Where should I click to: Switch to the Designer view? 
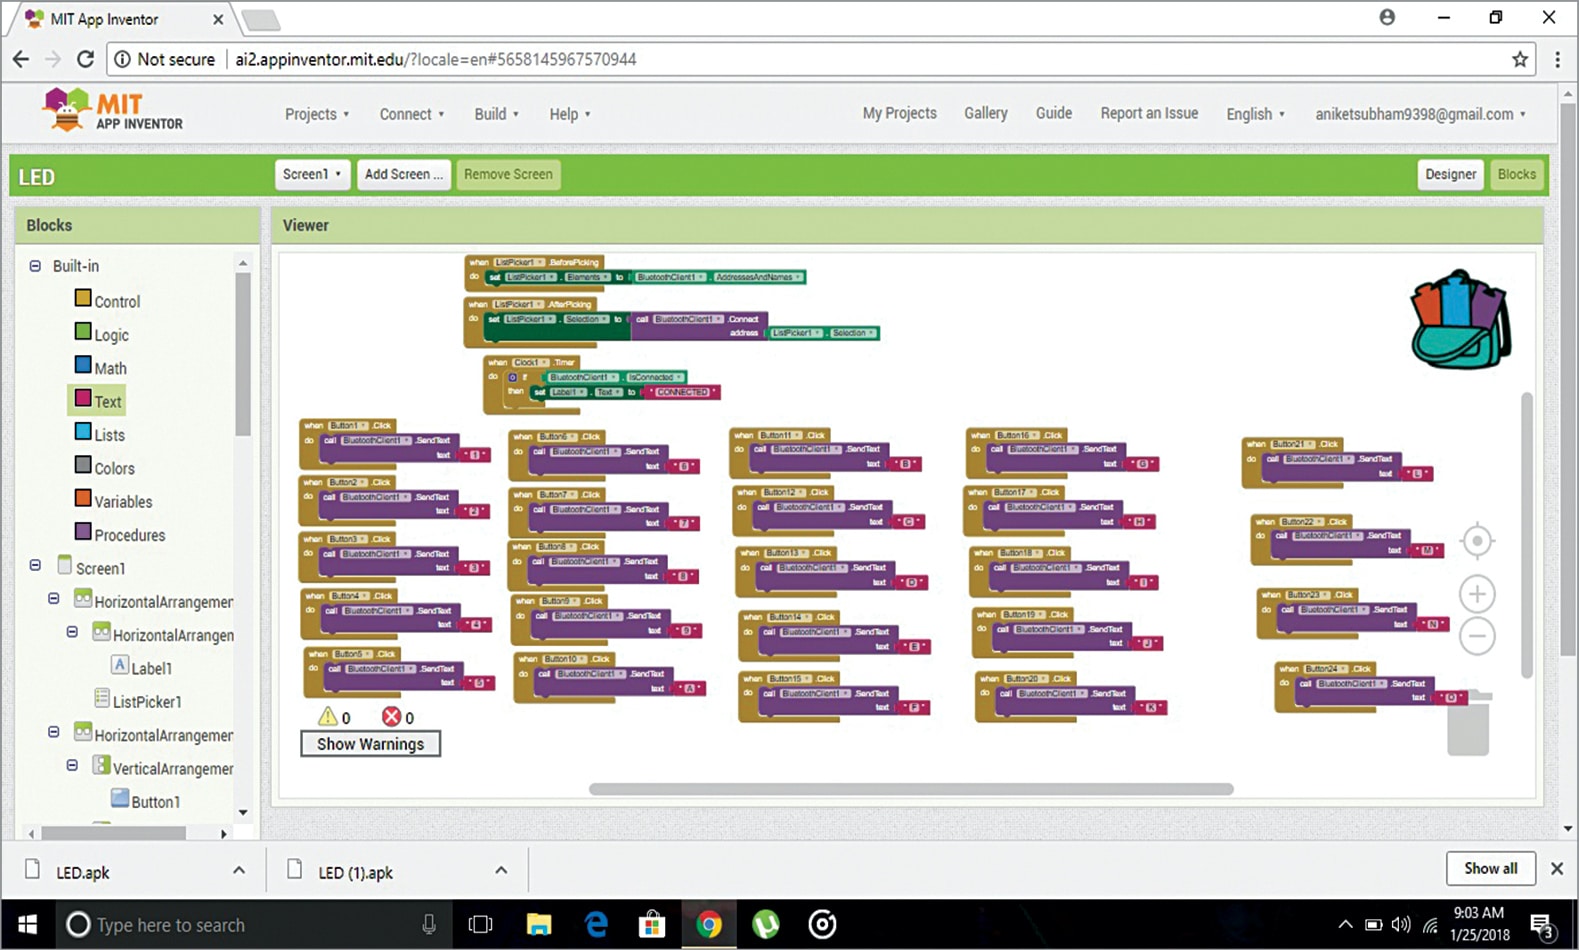1449,174
